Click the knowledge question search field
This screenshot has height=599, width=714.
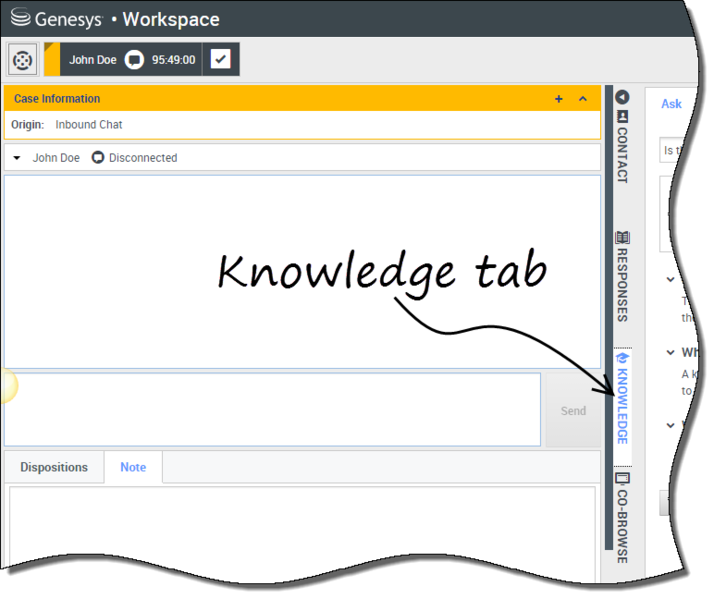tap(678, 151)
